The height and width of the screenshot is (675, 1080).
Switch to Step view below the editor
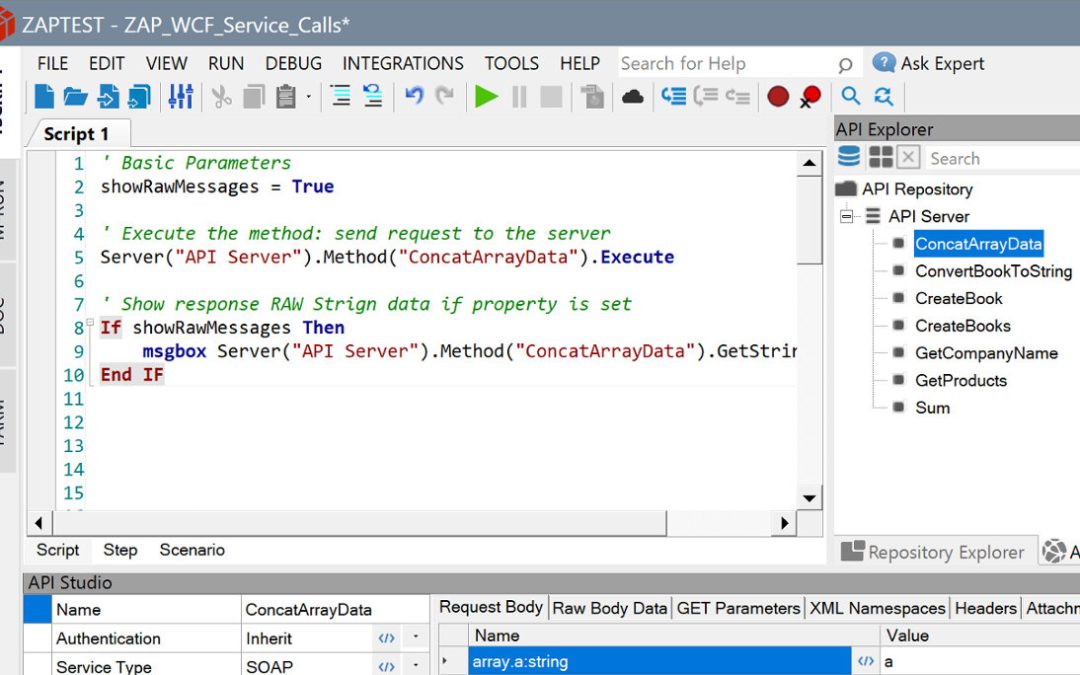pyautogui.click(x=120, y=550)
